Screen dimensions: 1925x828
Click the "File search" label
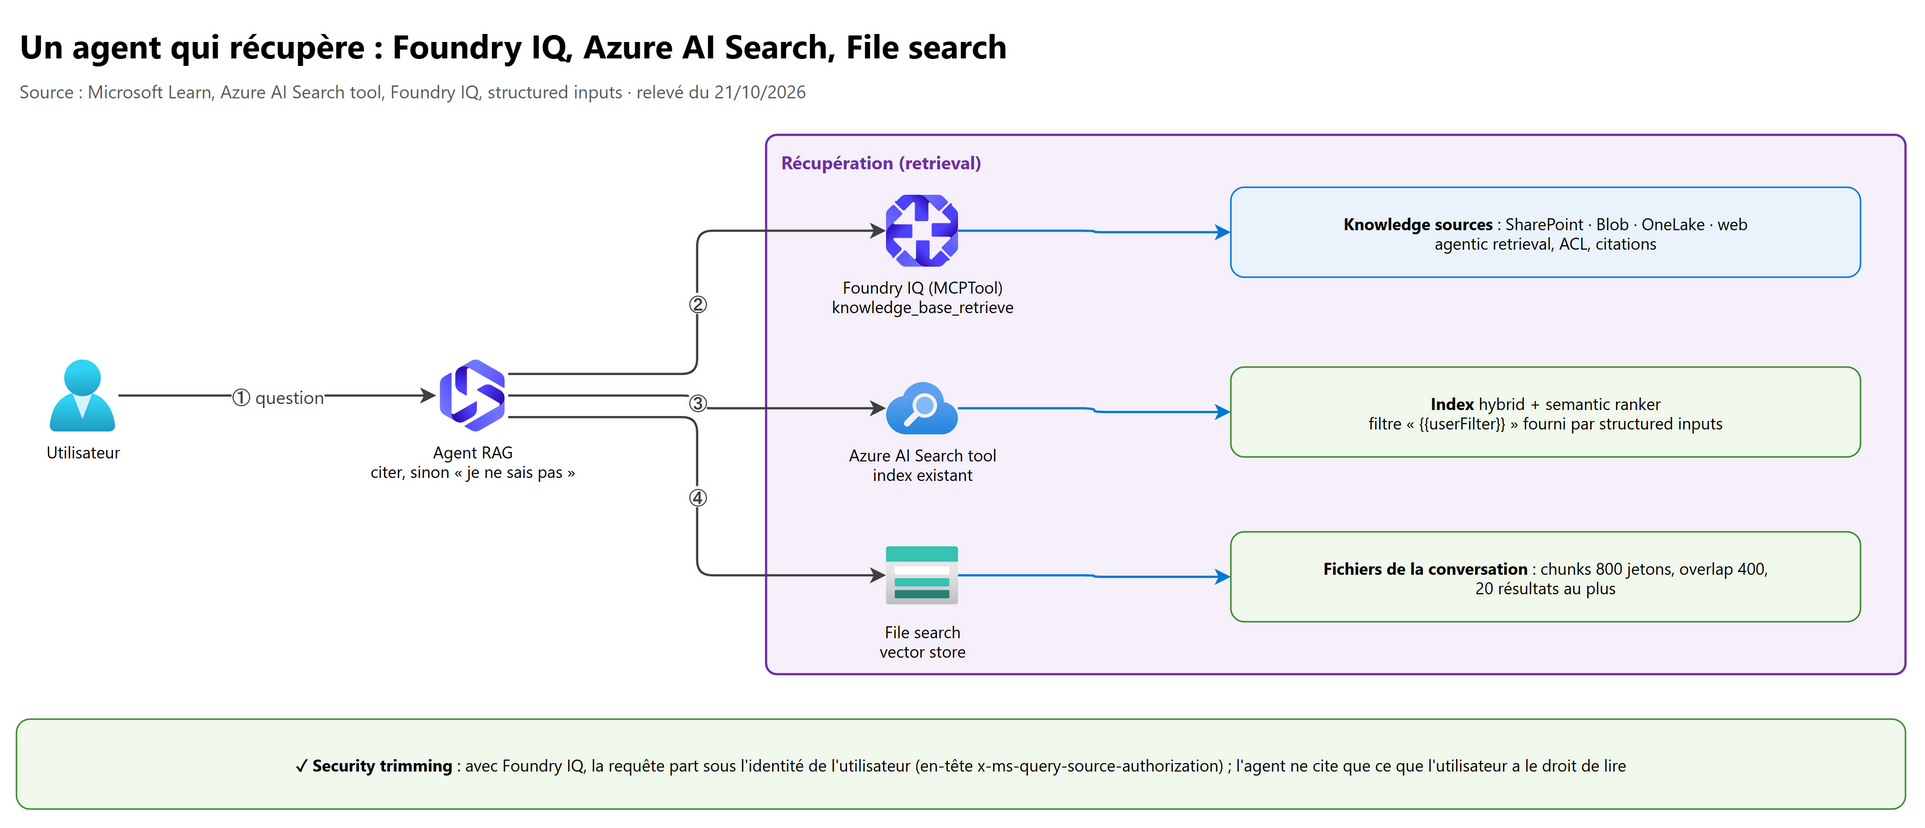pos(923,633)
